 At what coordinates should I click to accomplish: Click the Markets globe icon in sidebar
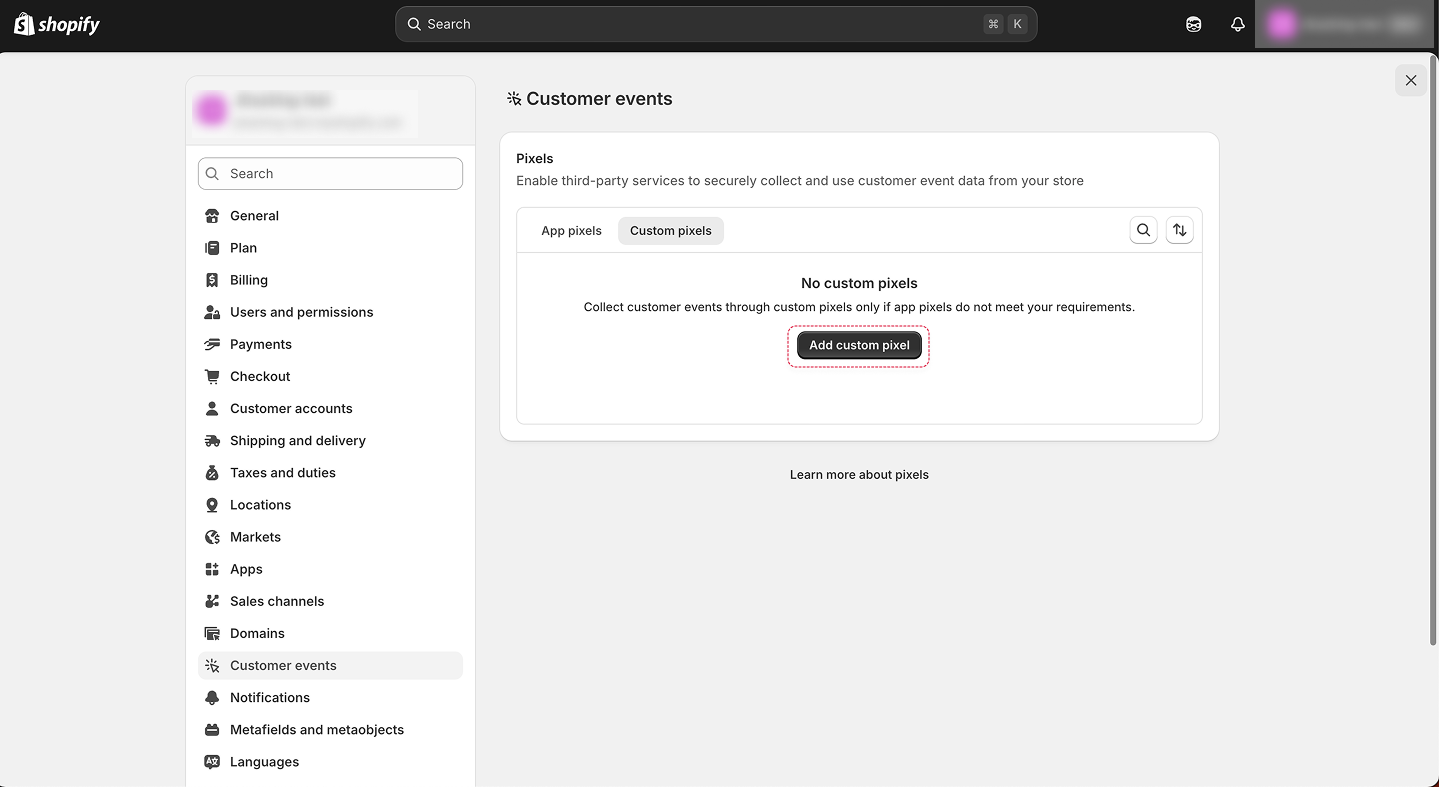pos(212,537)
